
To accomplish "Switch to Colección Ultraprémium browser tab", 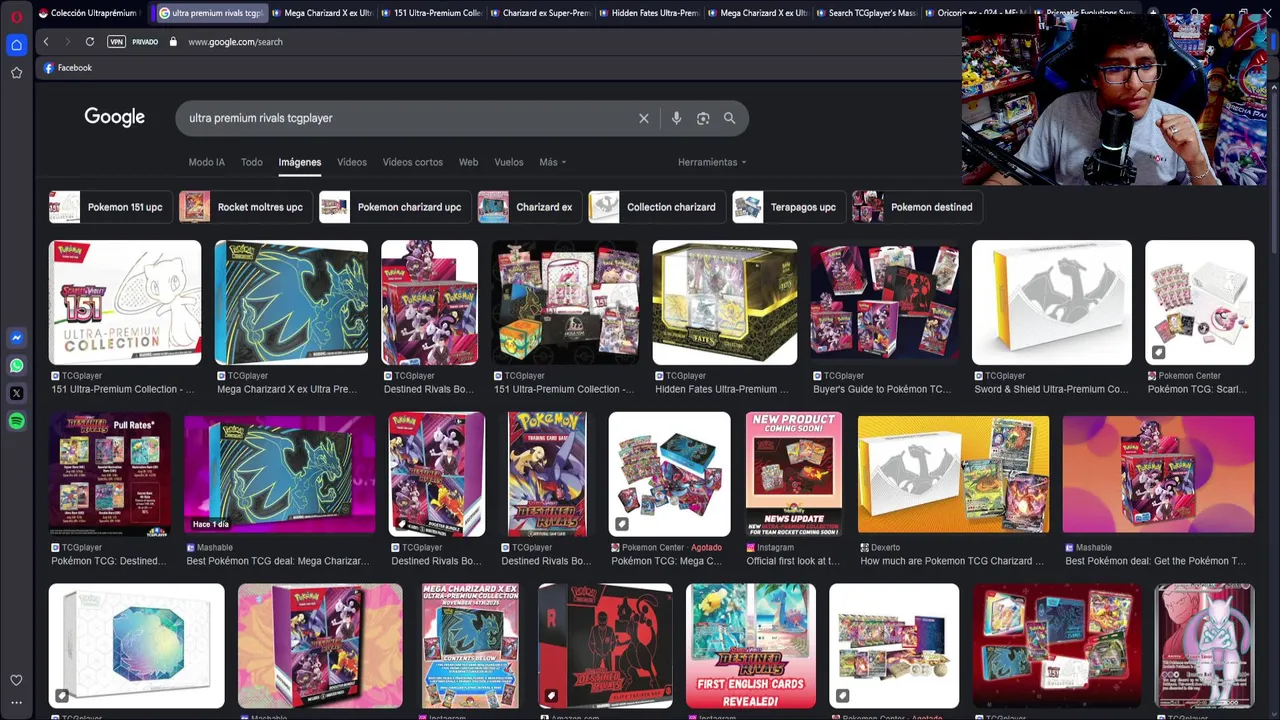I will click(x=88, y=13).
